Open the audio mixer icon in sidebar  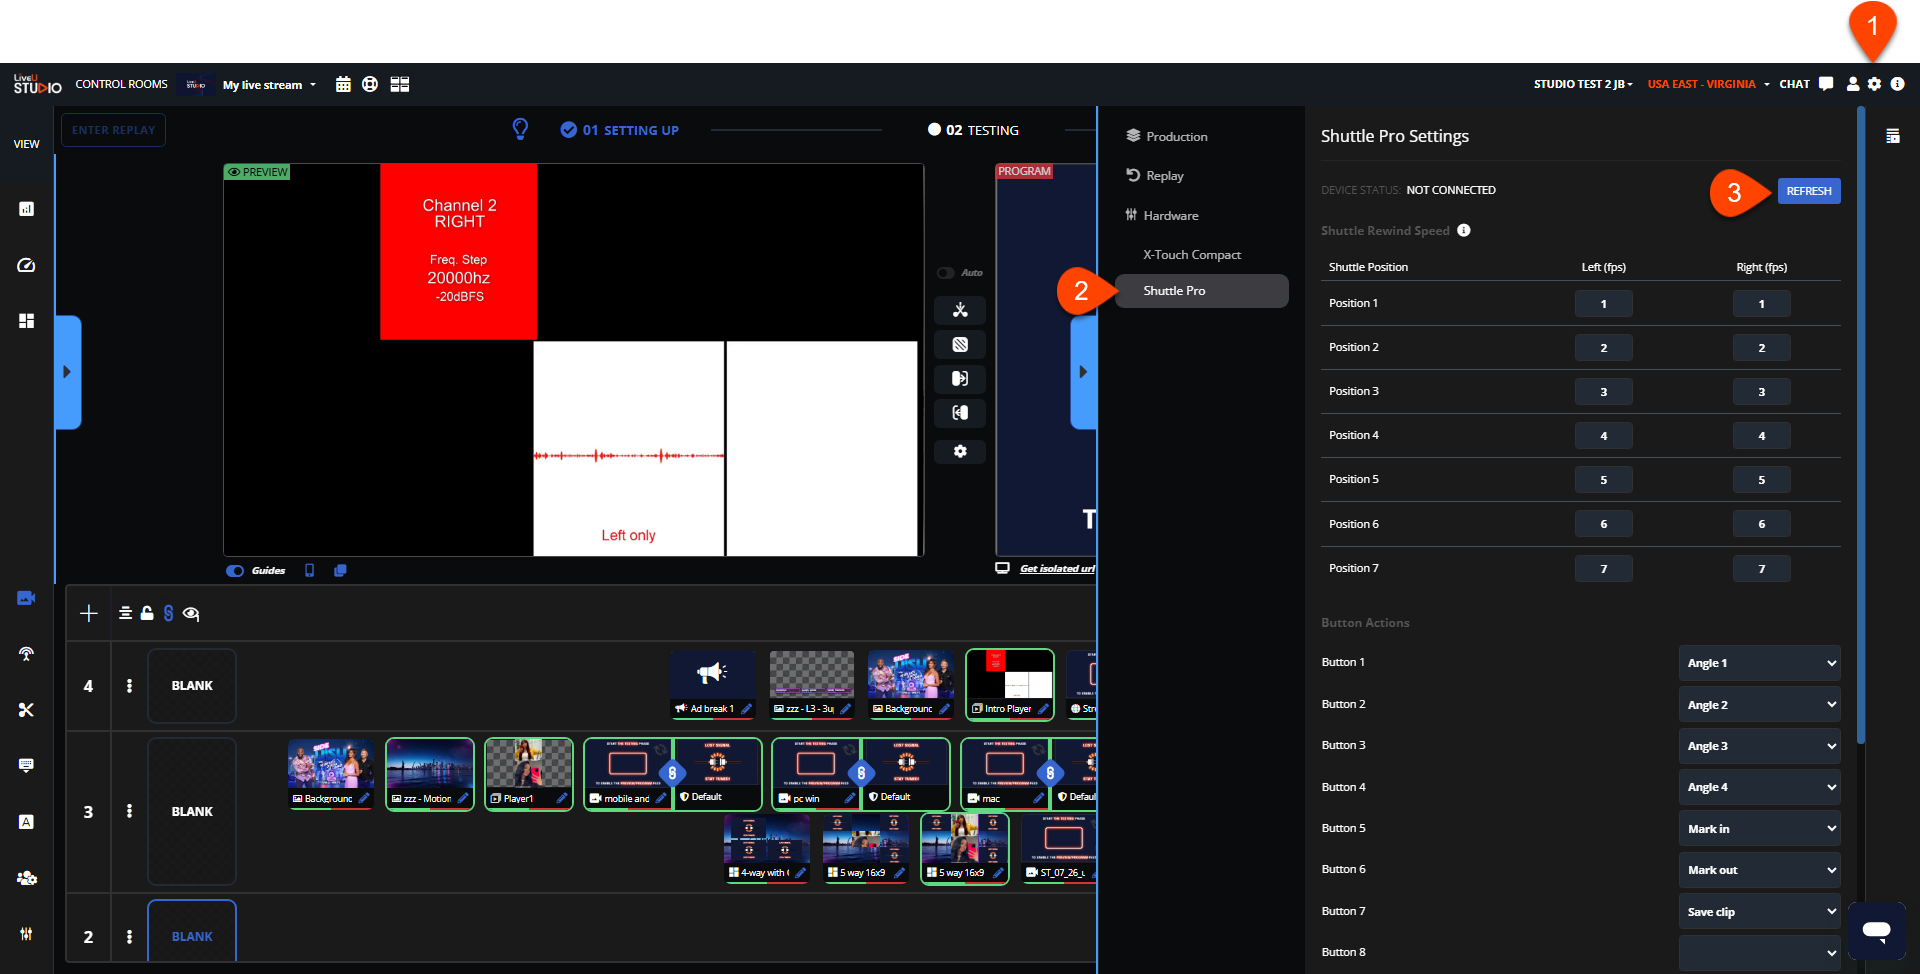(x=26, y=933)
